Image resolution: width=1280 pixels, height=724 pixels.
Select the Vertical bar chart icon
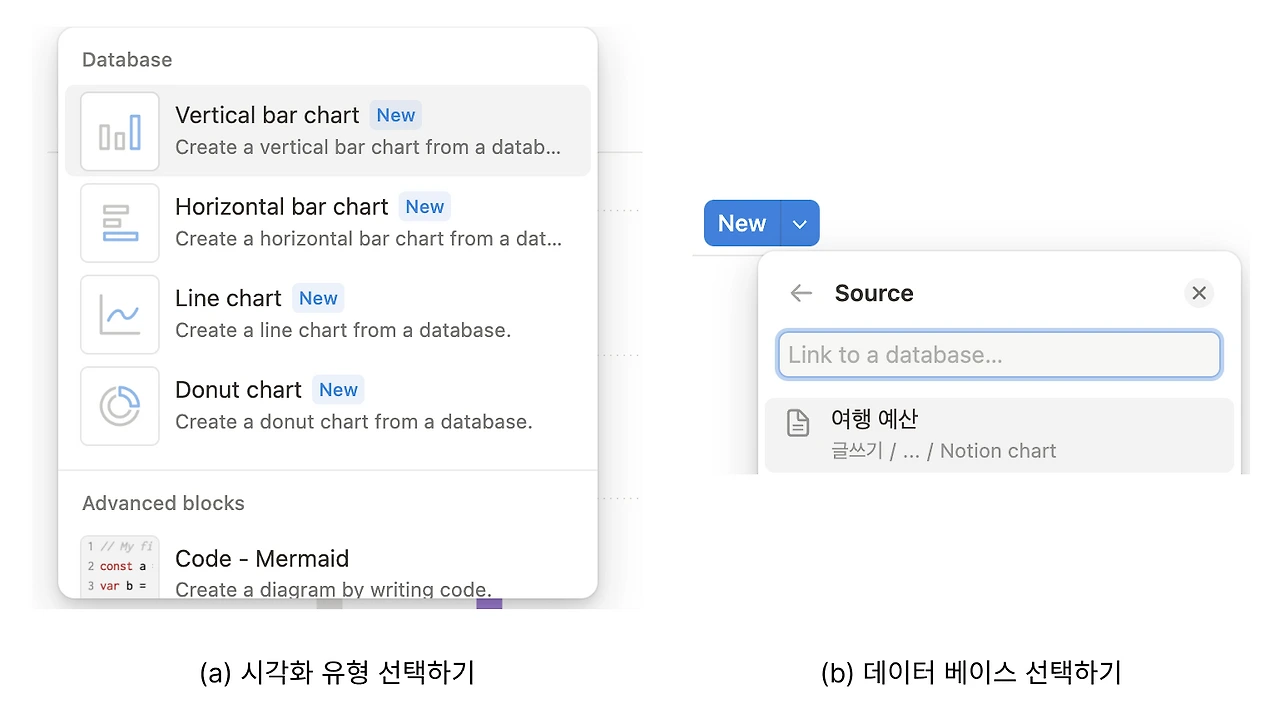click(x=120, y=131)
